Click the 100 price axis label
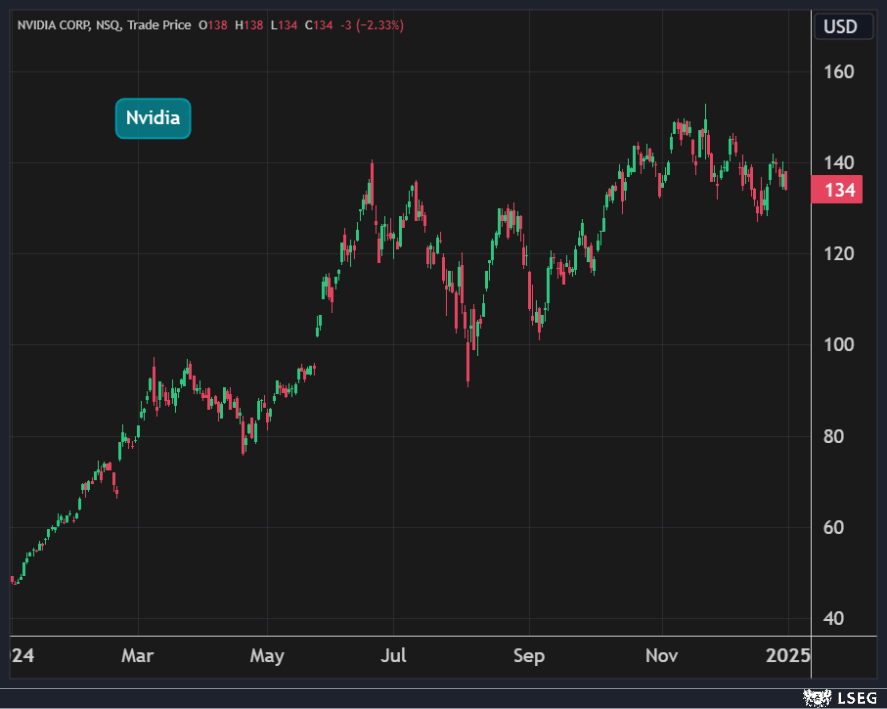The width and height of the screenshot is (887, 709). coord(840,345)
